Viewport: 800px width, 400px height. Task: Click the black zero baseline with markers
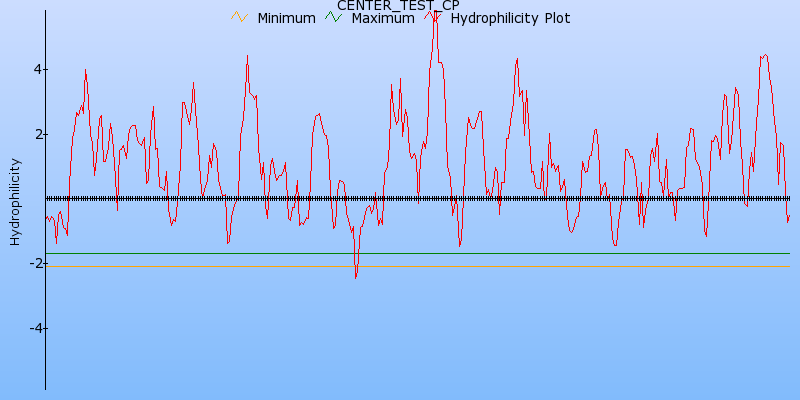click(417, 198)
